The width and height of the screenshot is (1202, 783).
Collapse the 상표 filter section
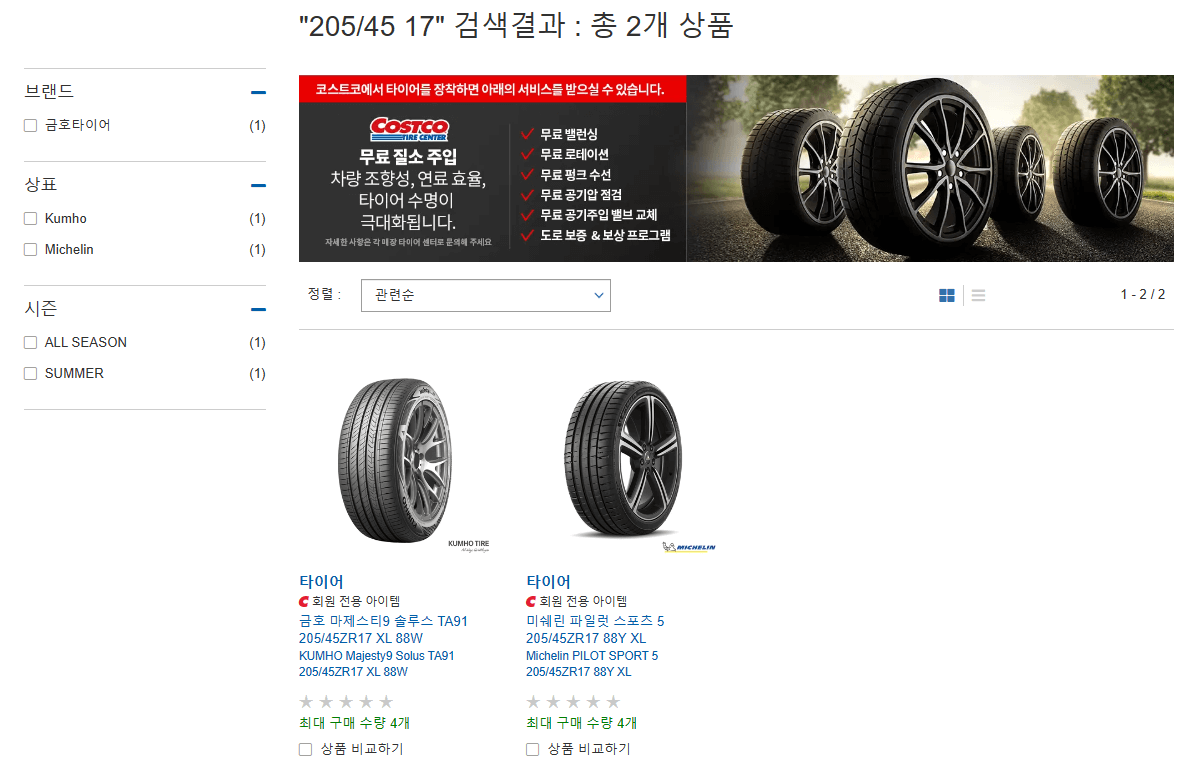click(258, 185)
